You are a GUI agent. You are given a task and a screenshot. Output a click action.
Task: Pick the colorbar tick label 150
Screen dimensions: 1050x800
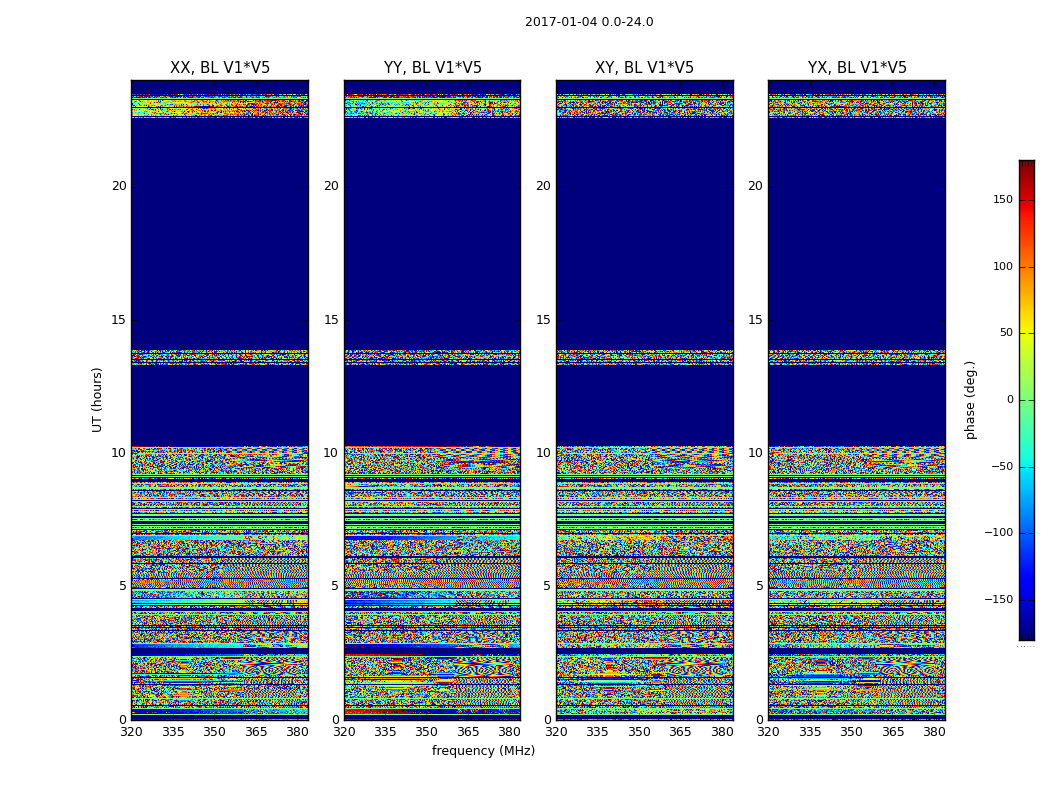point(1002,199)
